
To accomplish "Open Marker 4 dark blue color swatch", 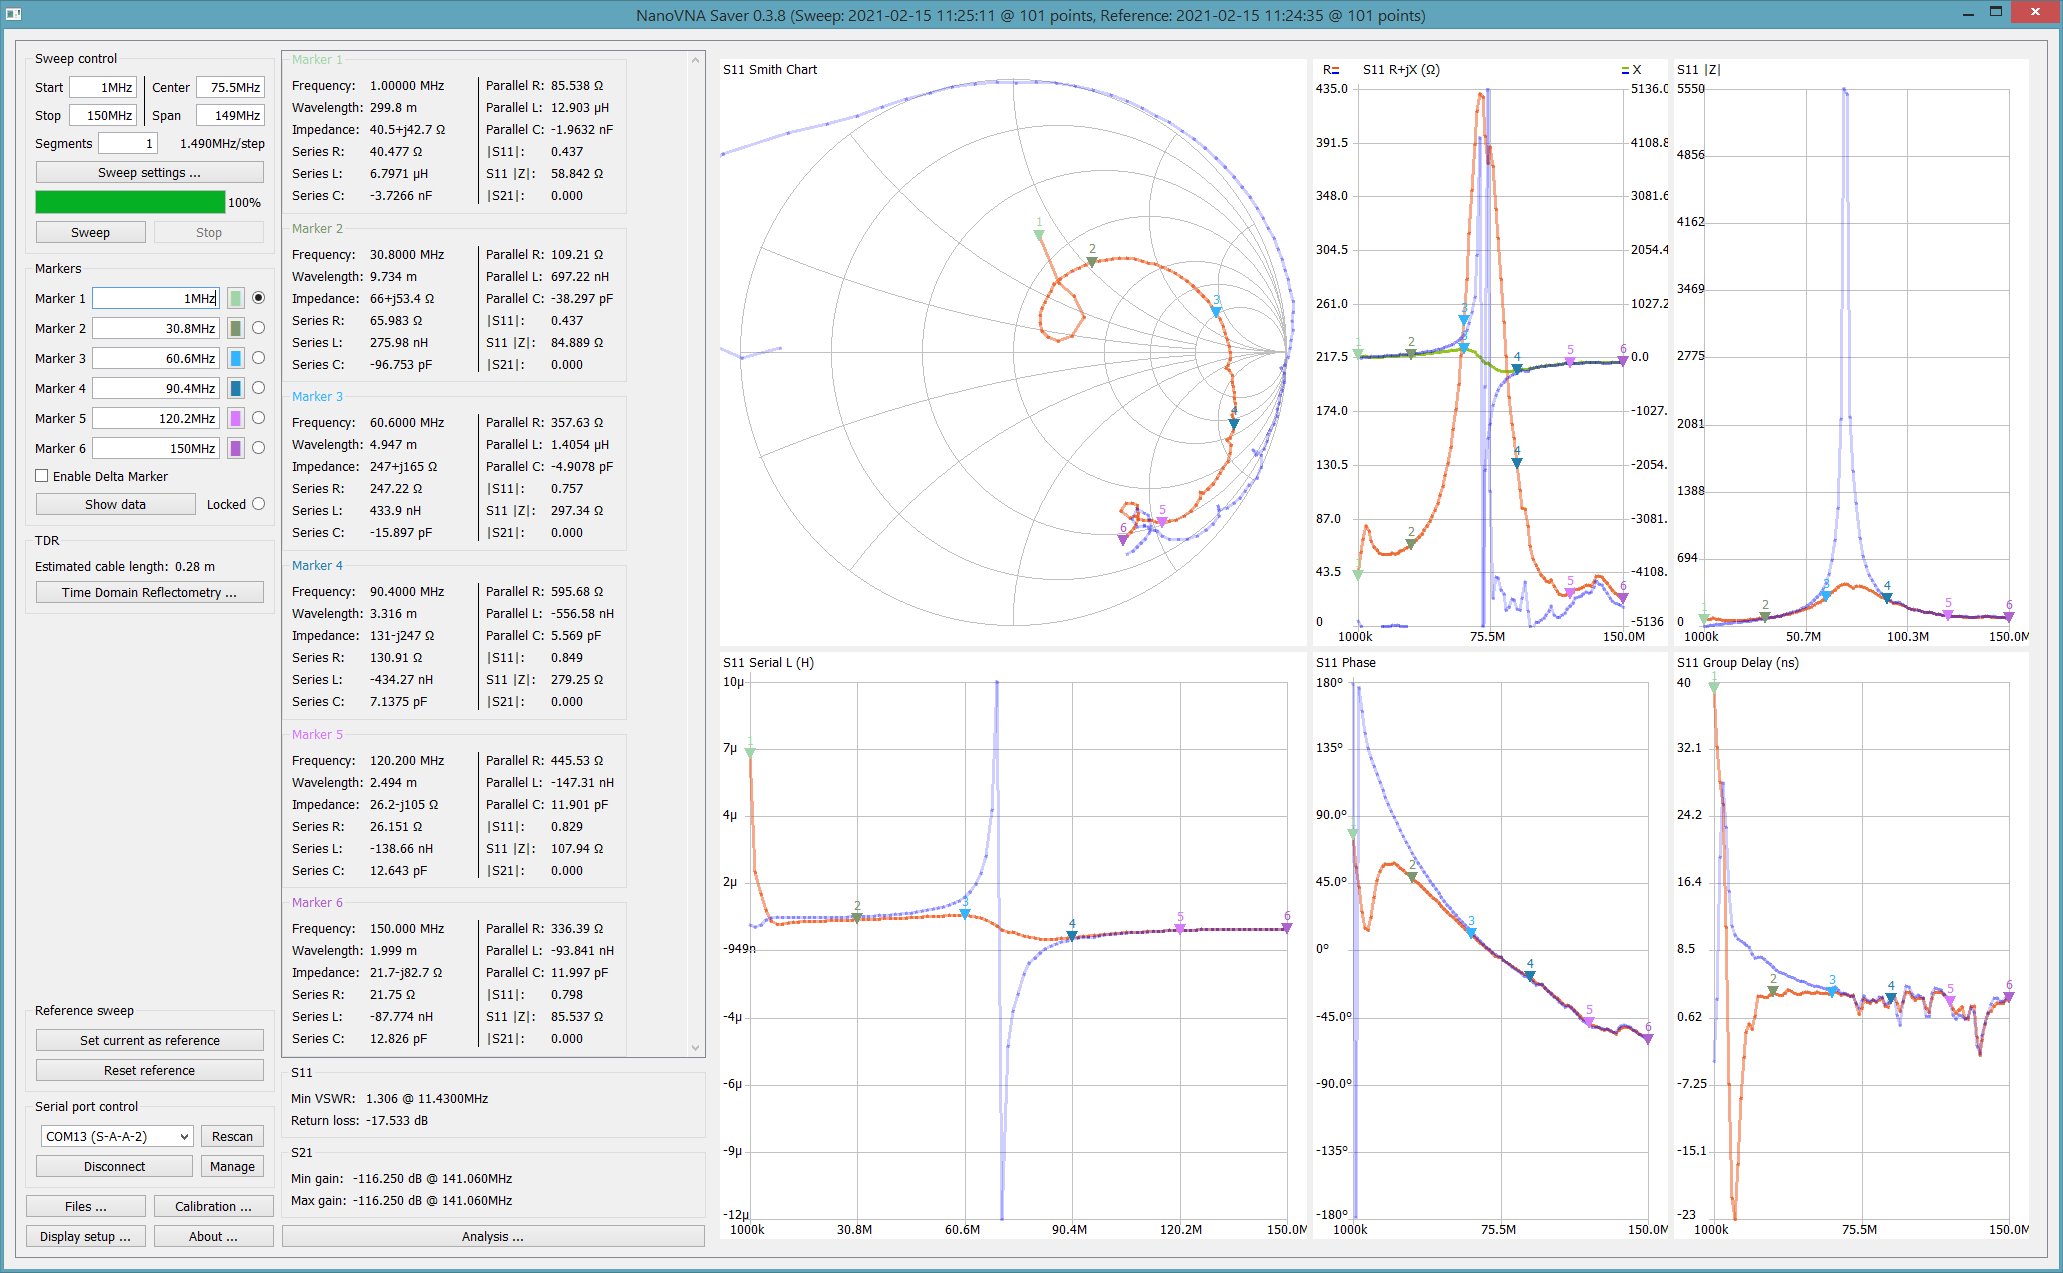I will click(236, 388).
